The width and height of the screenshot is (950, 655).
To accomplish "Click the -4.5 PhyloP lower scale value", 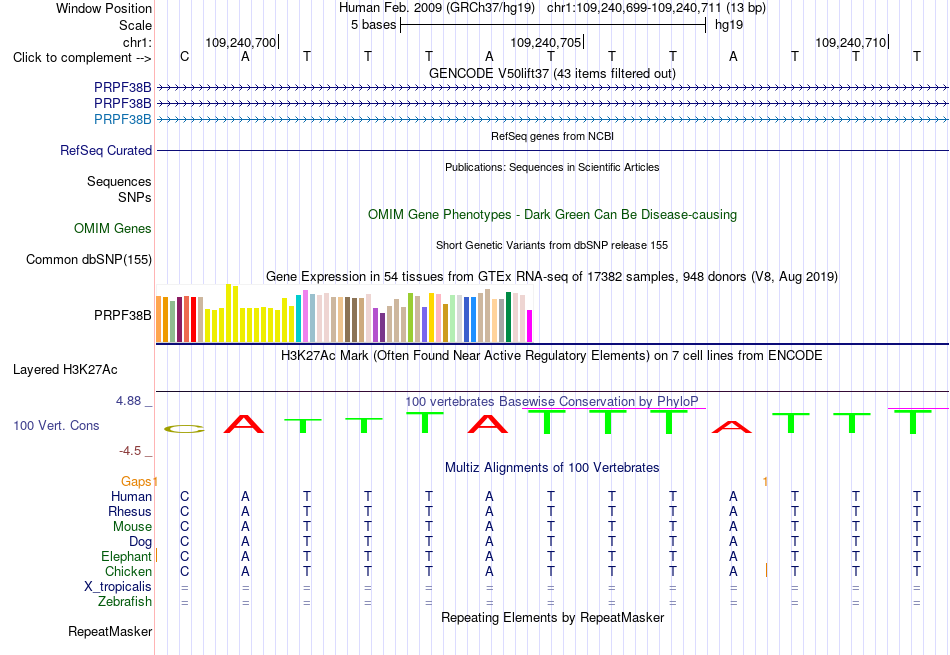I will coord(130,450).
